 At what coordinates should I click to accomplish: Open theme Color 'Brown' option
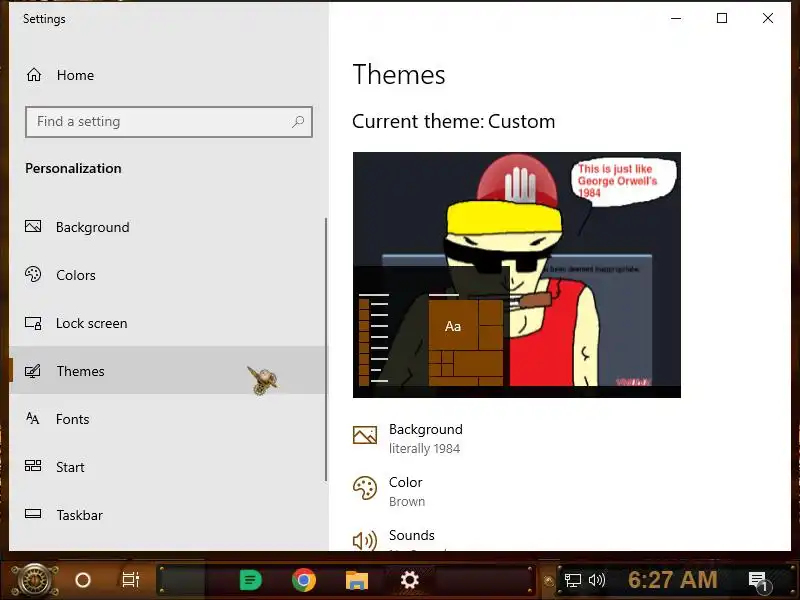(x=389, y=491)
